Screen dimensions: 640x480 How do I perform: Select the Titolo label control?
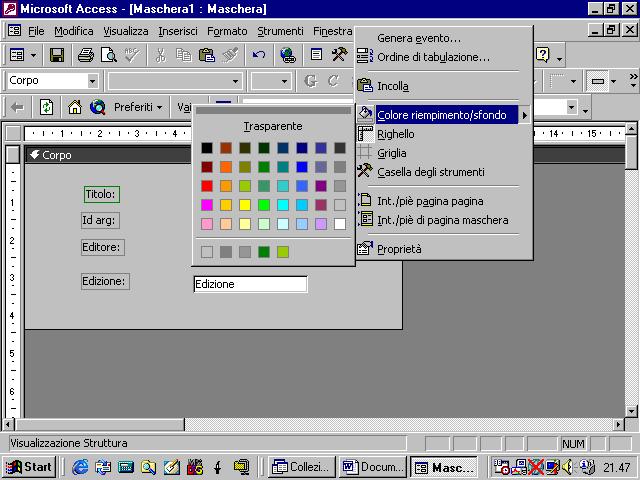(102, 194)
